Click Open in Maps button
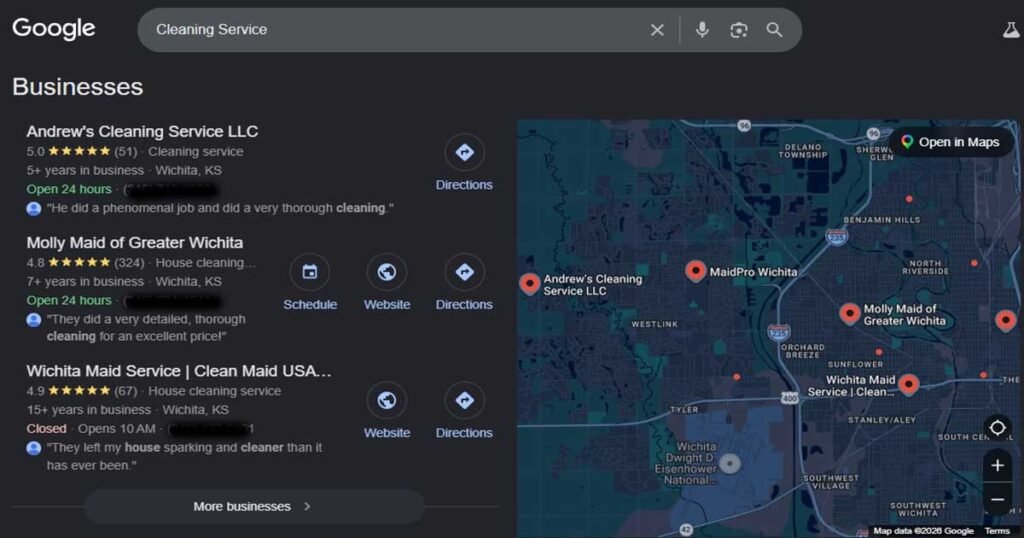Image resolution: width=1024 pixels, height=538 pixels. click(x=951, y=142)
